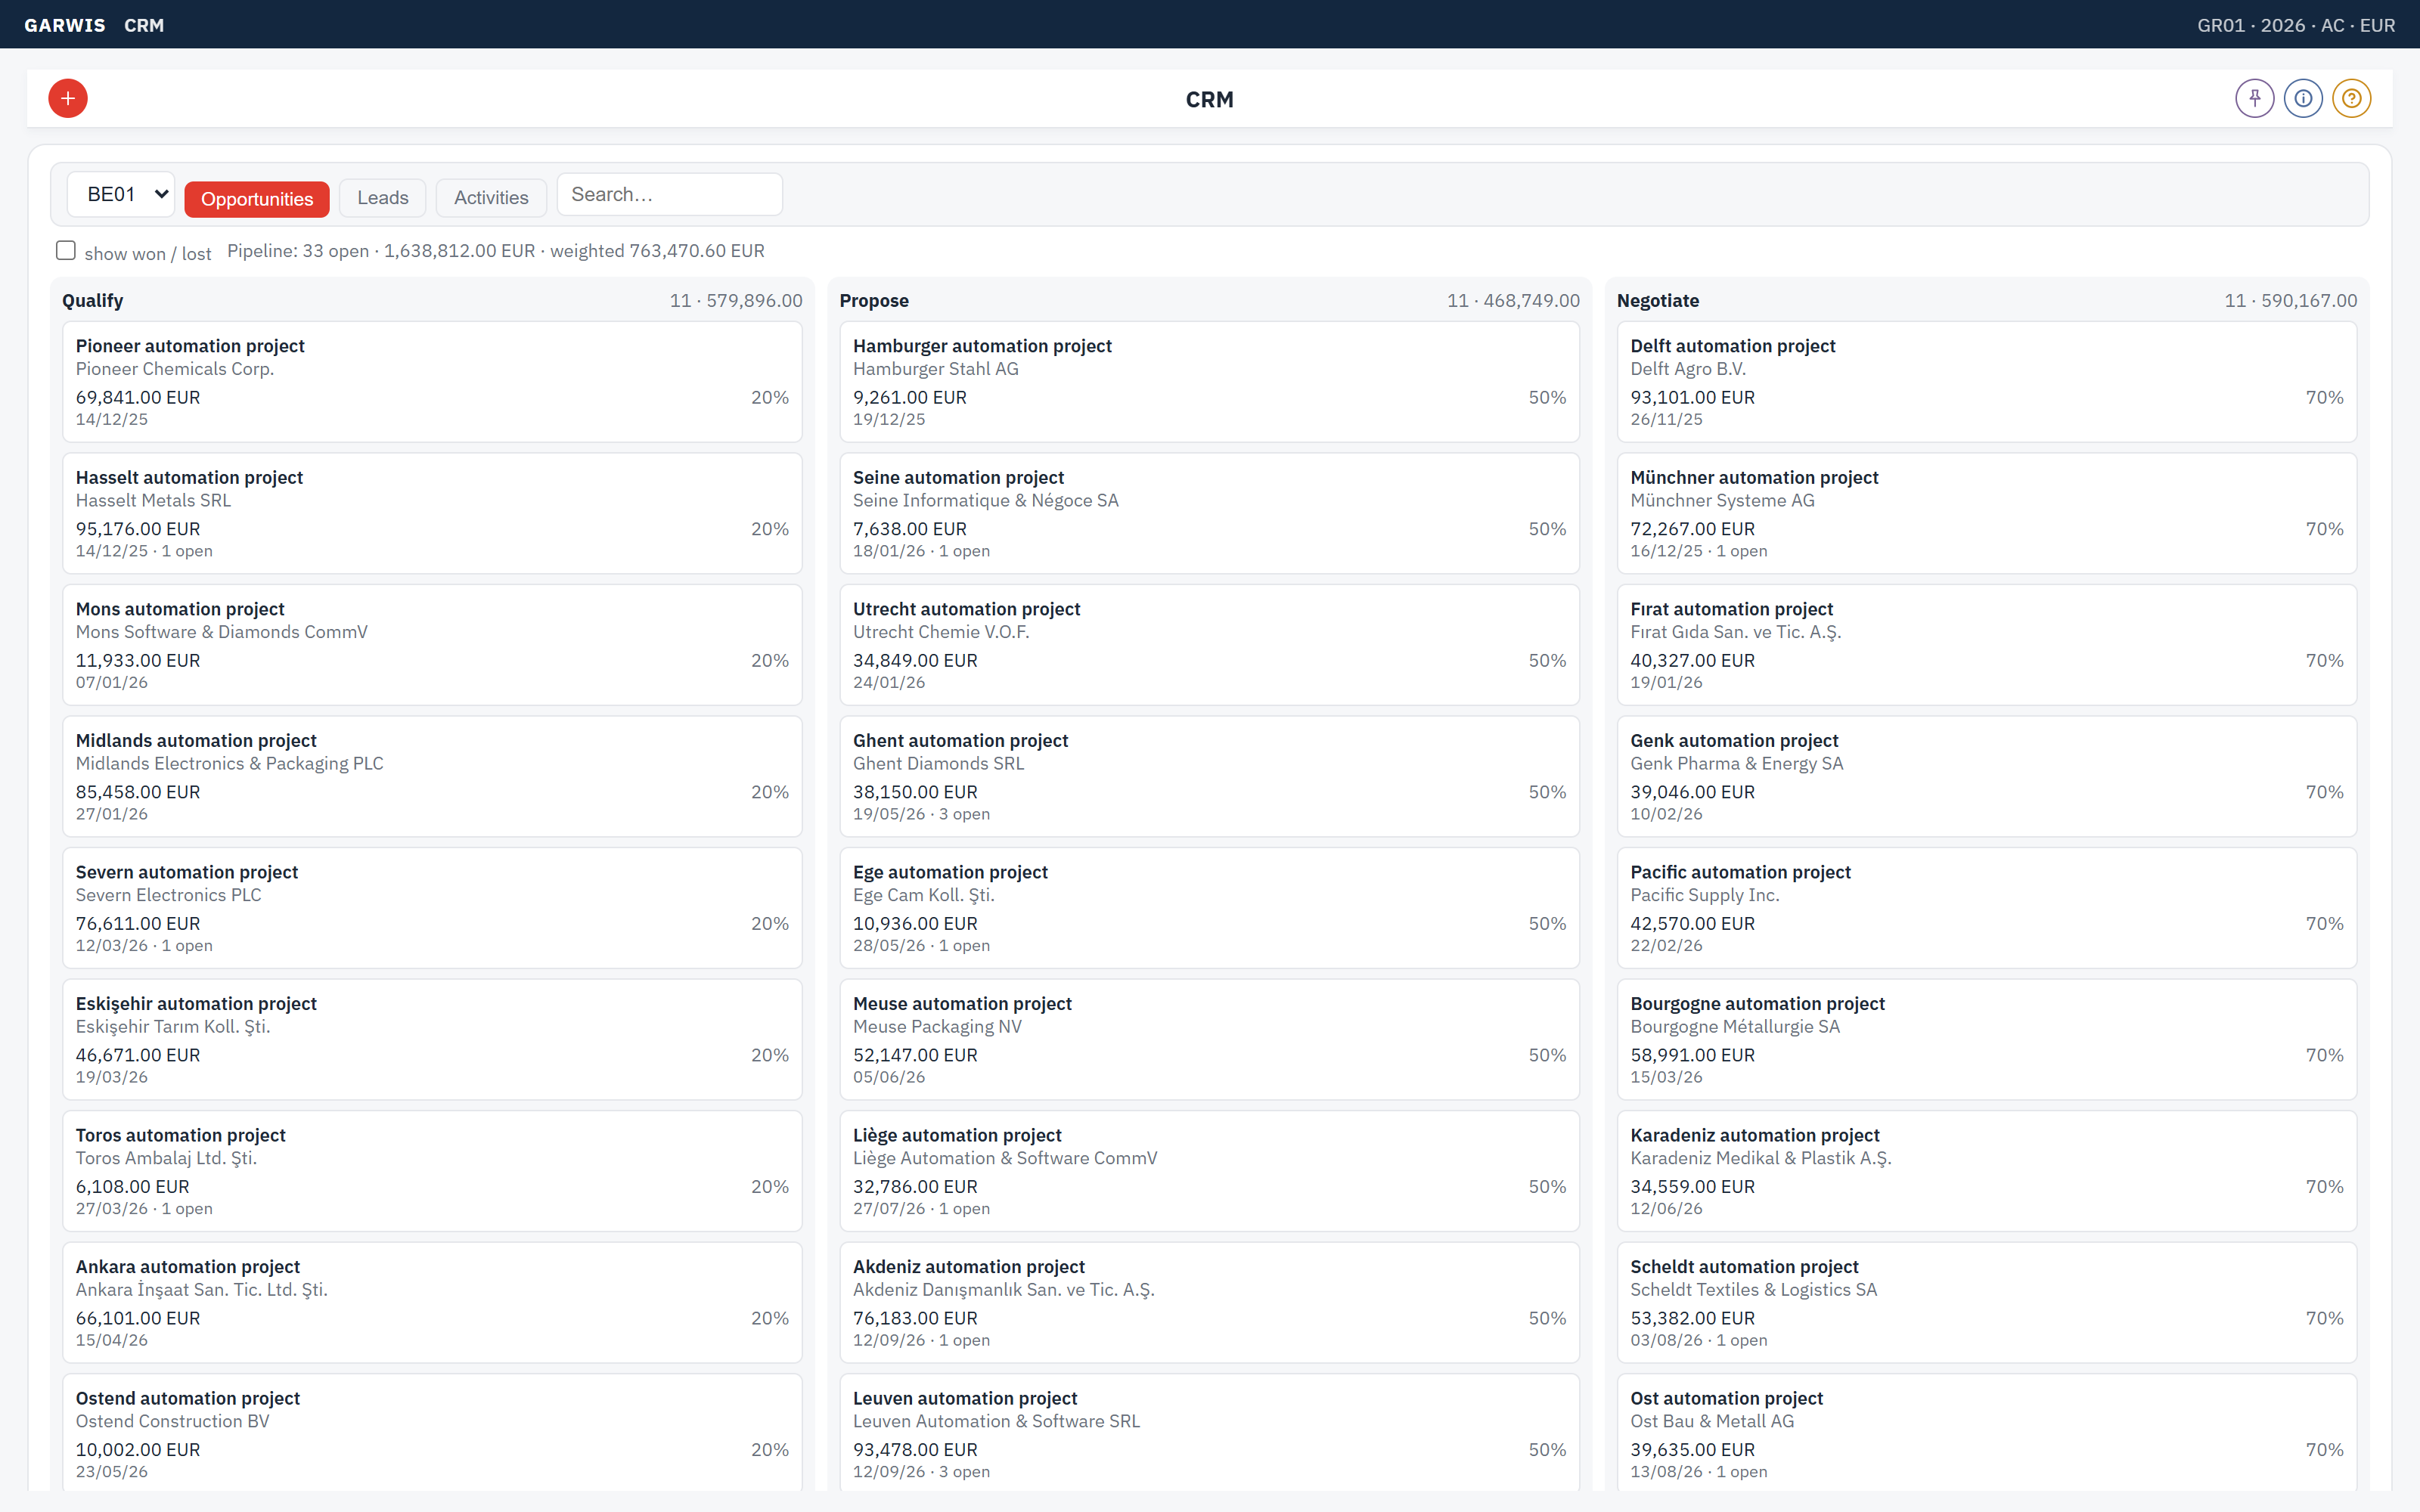This screenshot has height=1512, width=2420.
Task: Open Seine automation project card
Action: coord(1209,513)
